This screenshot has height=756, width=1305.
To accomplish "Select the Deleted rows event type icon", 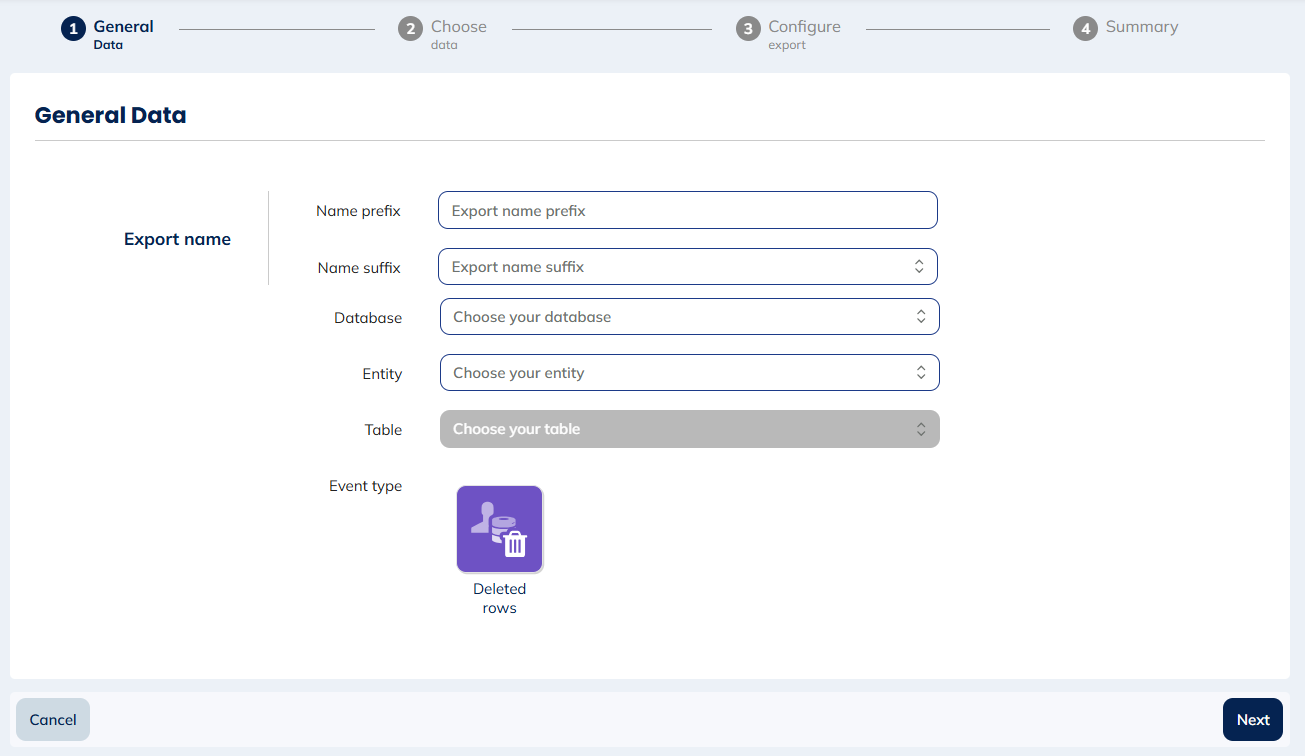I will tap(499, 529).
